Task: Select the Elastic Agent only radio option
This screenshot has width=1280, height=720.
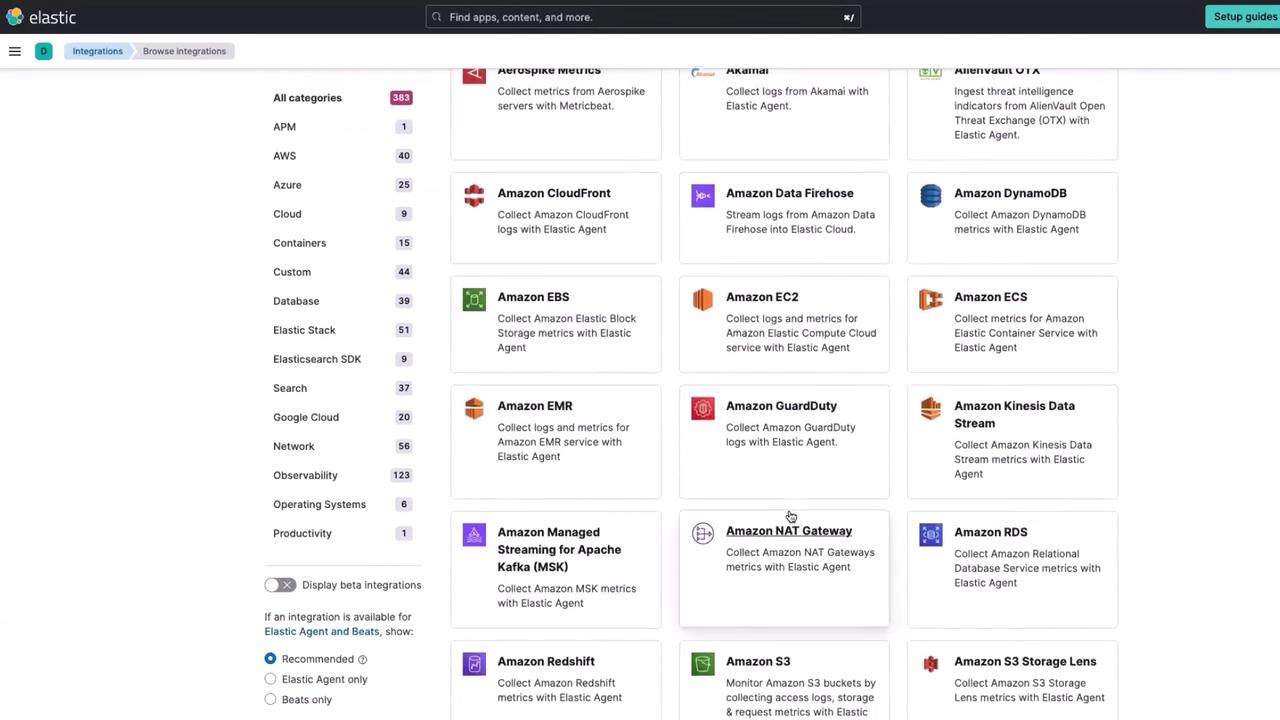Action: pos(270,679)
